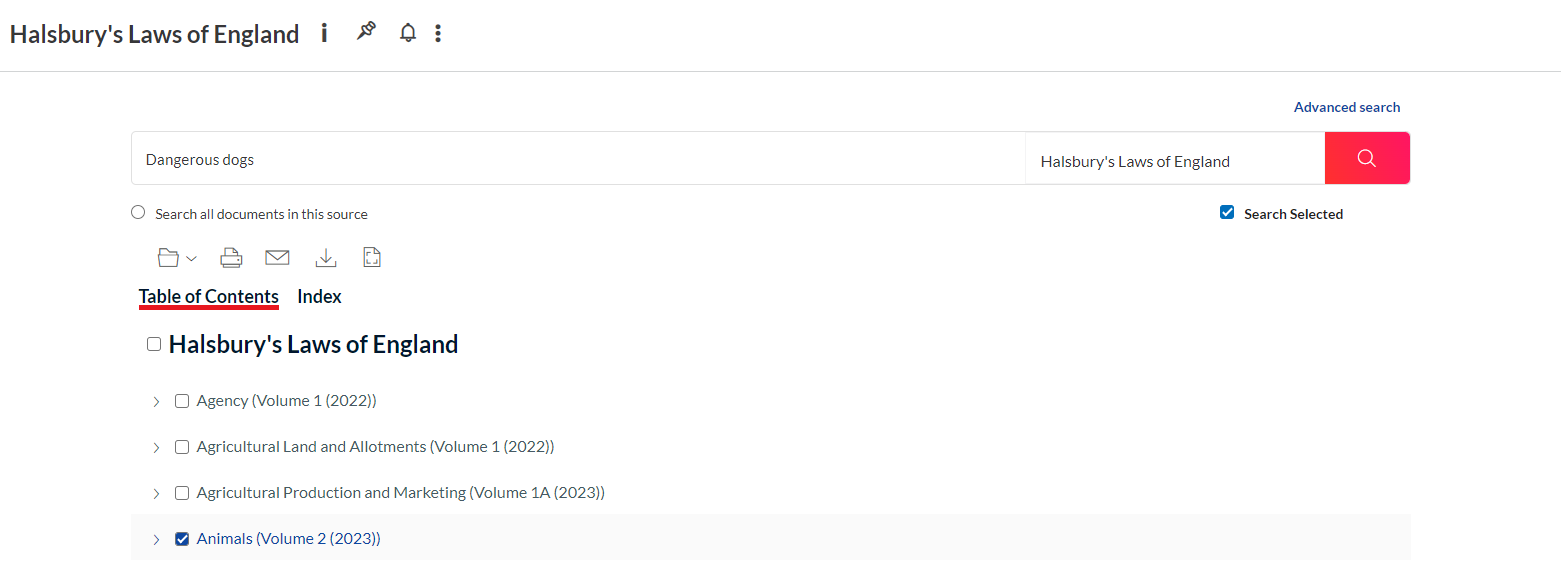The height and width of the screenshot is (576, 1561).
Task: Click the full-screen document view icon
Action: point(372,258)
